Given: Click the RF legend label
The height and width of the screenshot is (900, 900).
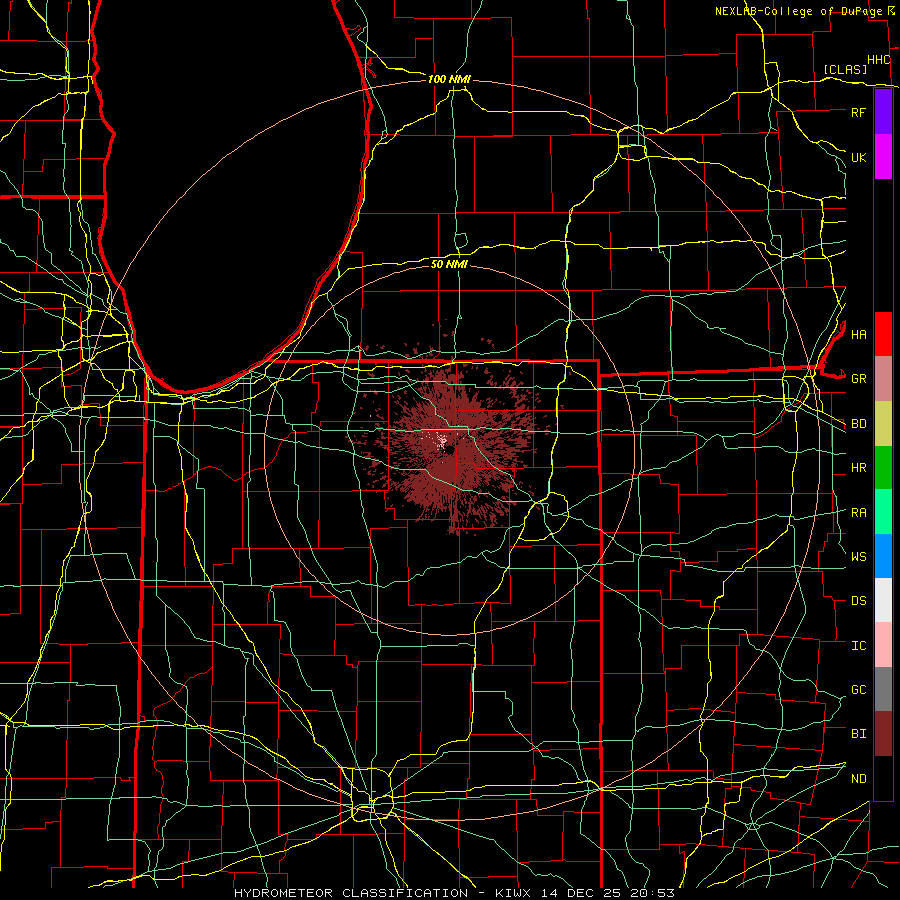Looking at the screenshot, I should (858, 112).
